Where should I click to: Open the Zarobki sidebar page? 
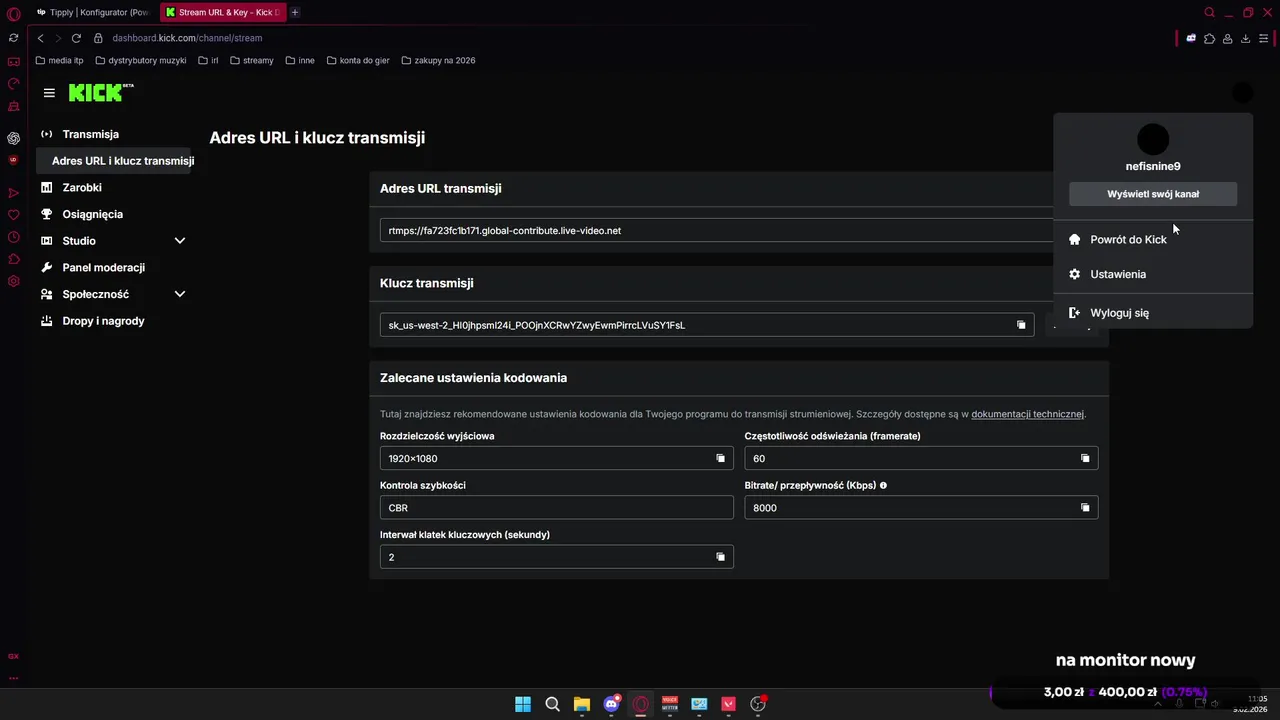(82, 187)
